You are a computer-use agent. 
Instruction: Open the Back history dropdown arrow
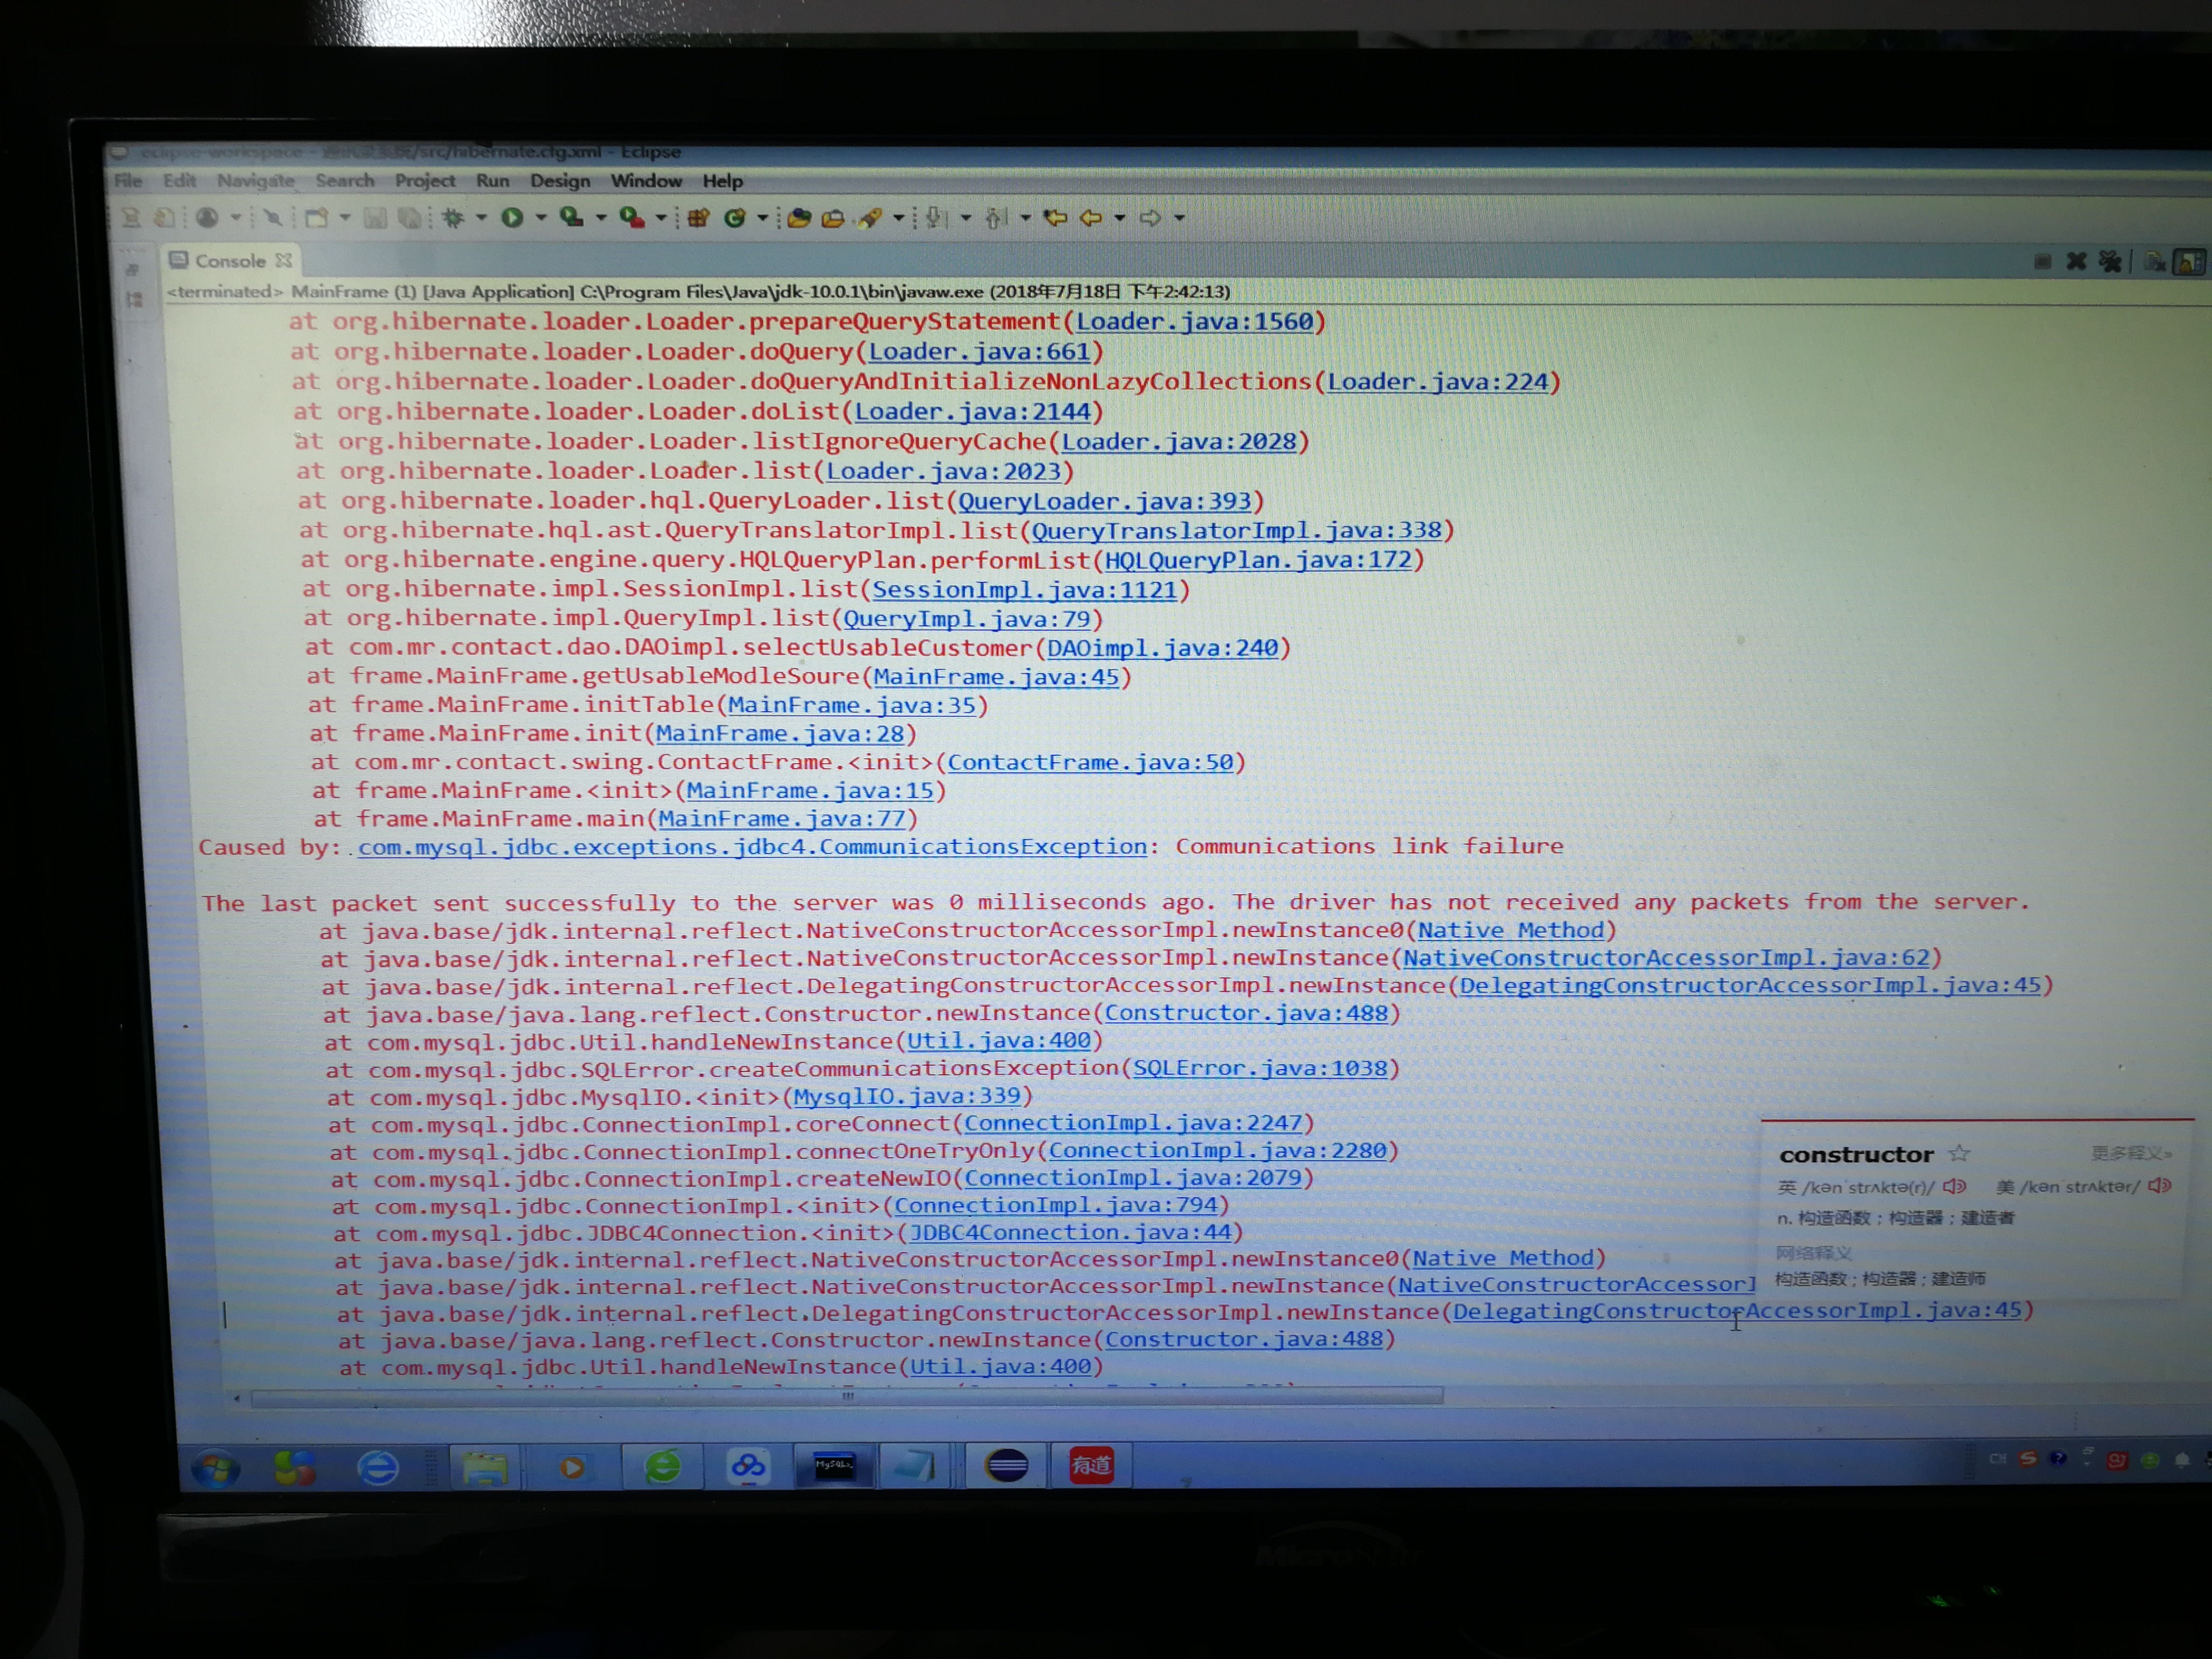pos(1120,217)
